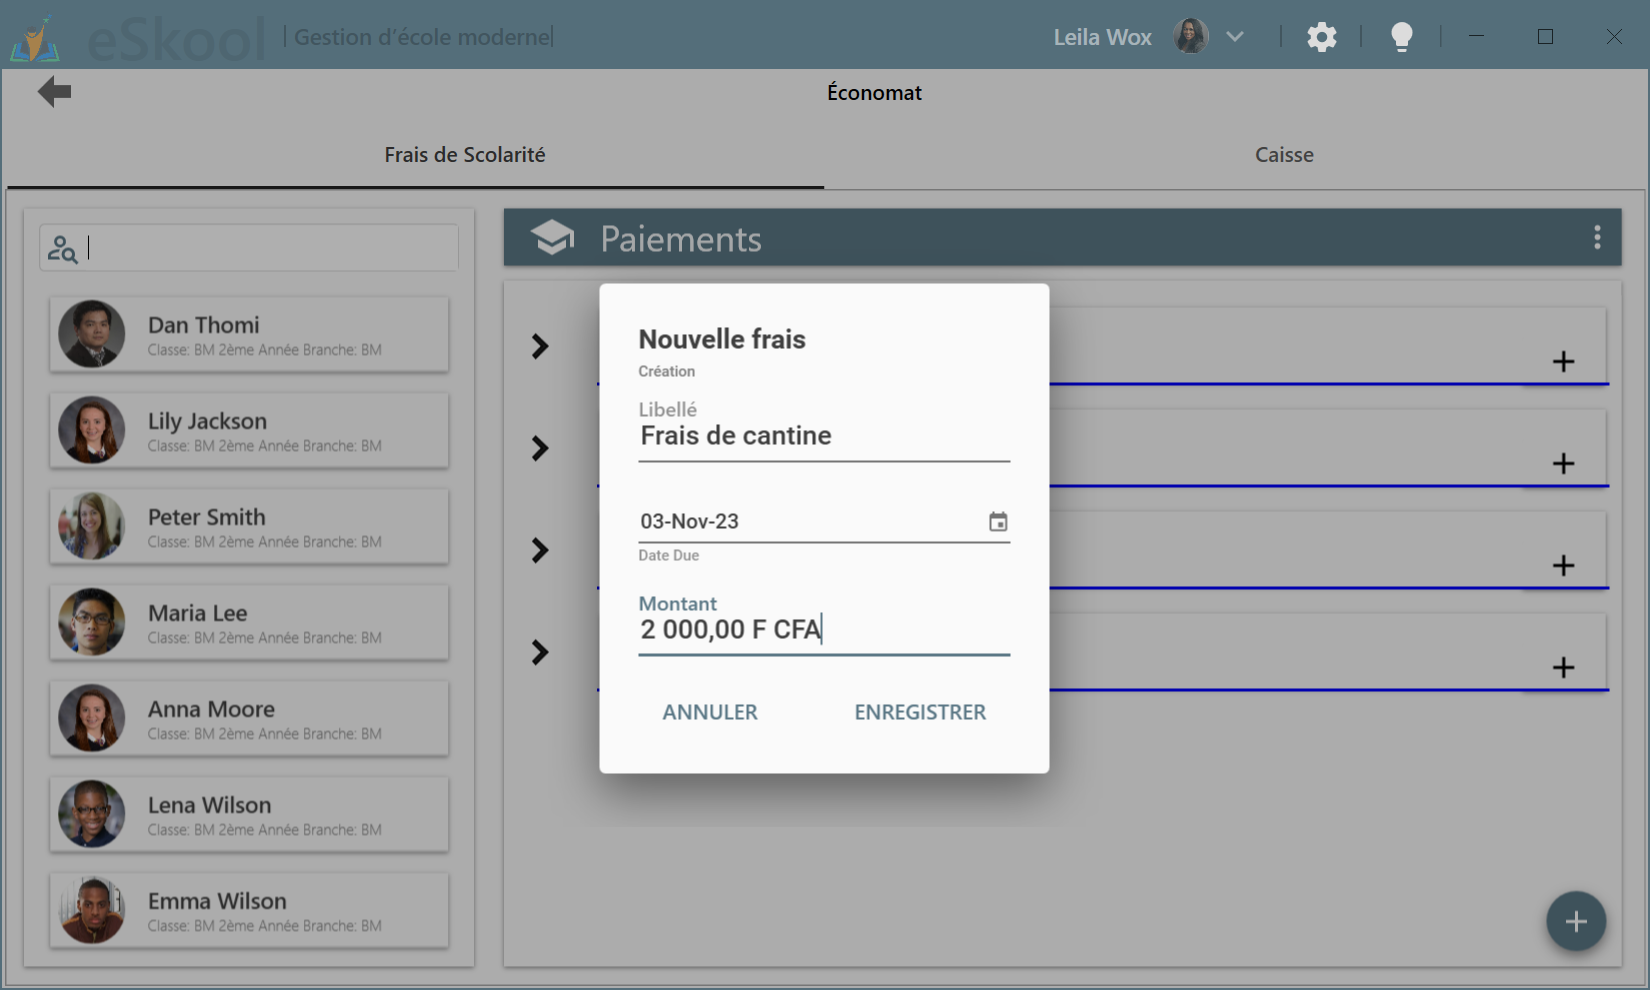Viewport: 1650px width, 990px height.
Task: Open Paiements three-dot options menu
Action: coord(1596,237)
